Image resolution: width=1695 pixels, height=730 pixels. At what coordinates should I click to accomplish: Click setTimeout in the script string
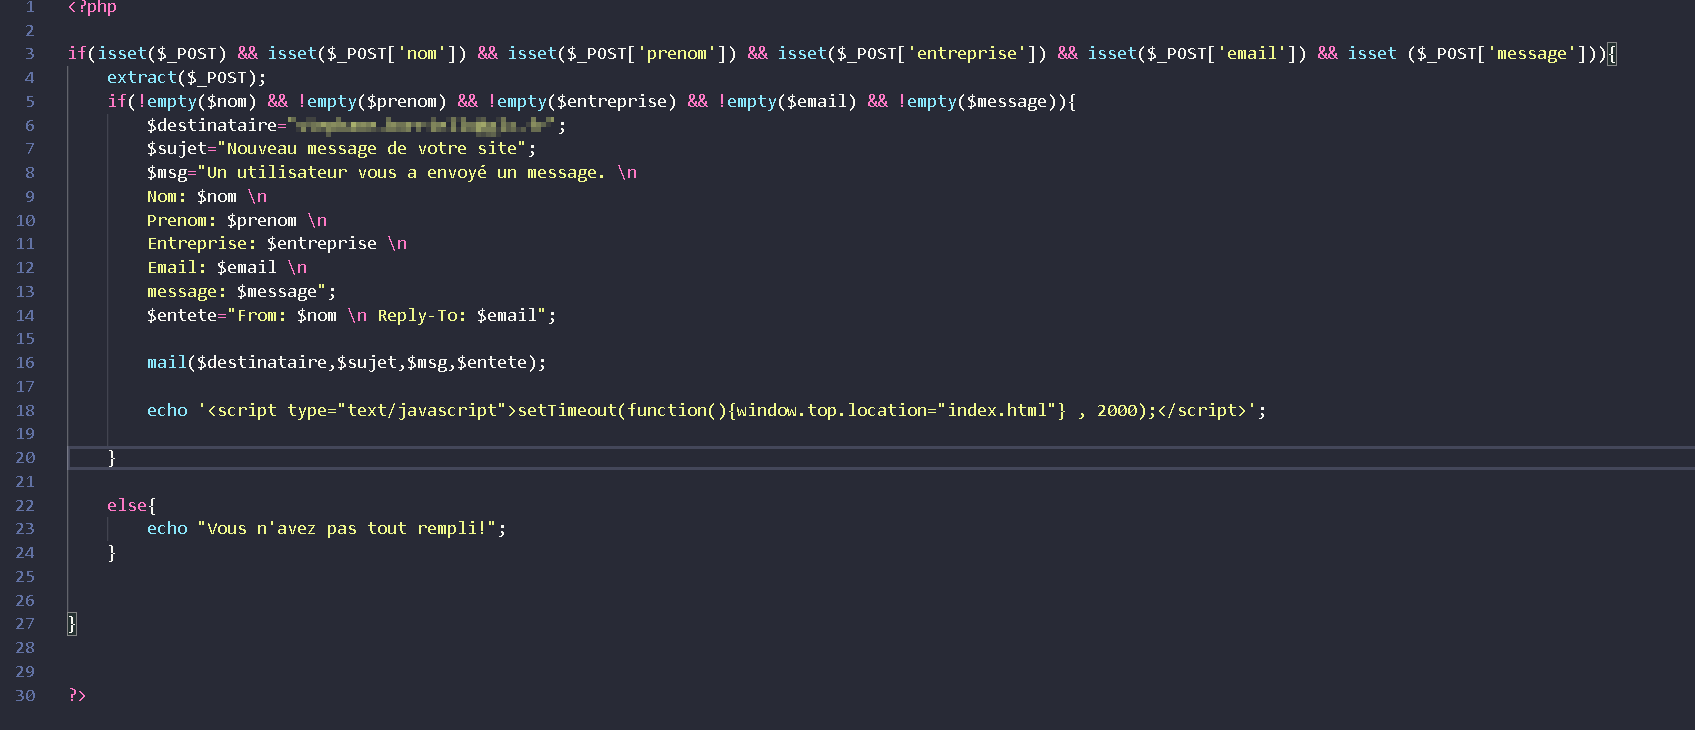point(567,411)
